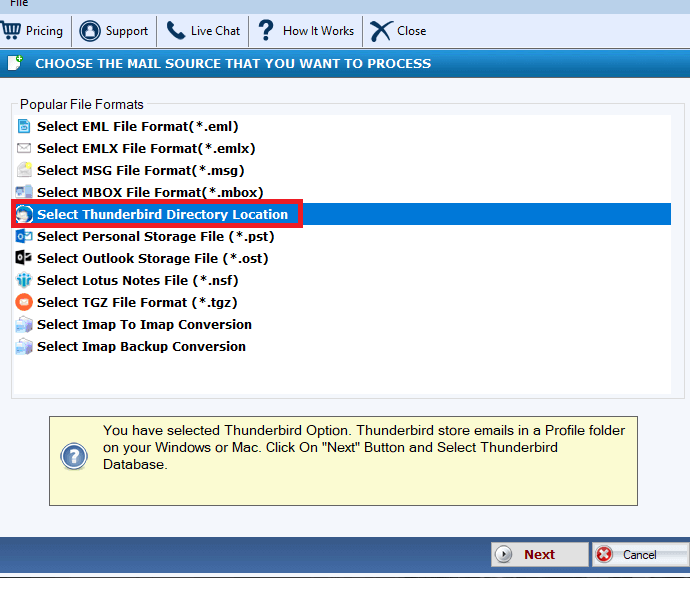The width and height of the screenshot is (690, 607).
Task: Click the new document icon in header banner
Action: click(15, 63)
